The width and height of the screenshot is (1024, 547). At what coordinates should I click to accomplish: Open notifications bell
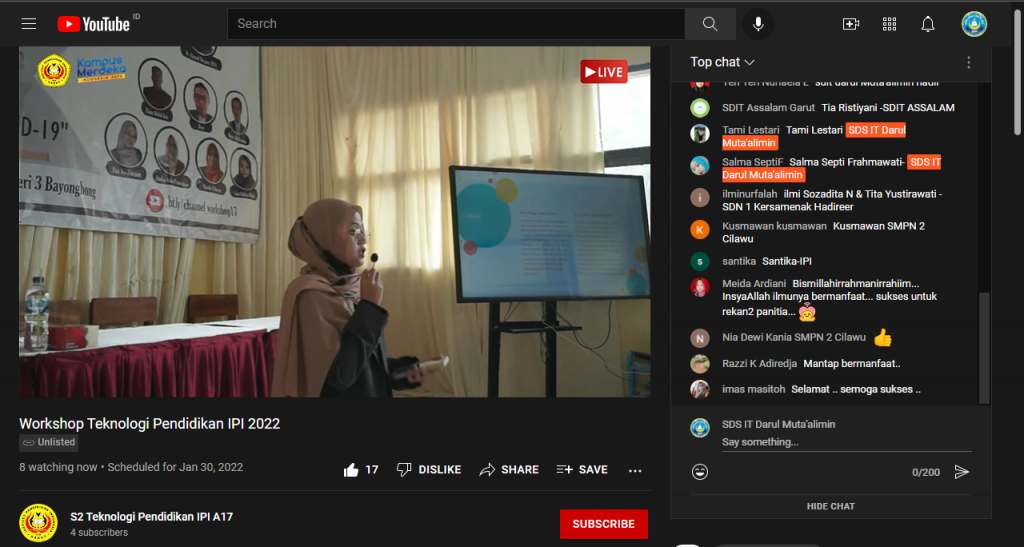[928, 24]
